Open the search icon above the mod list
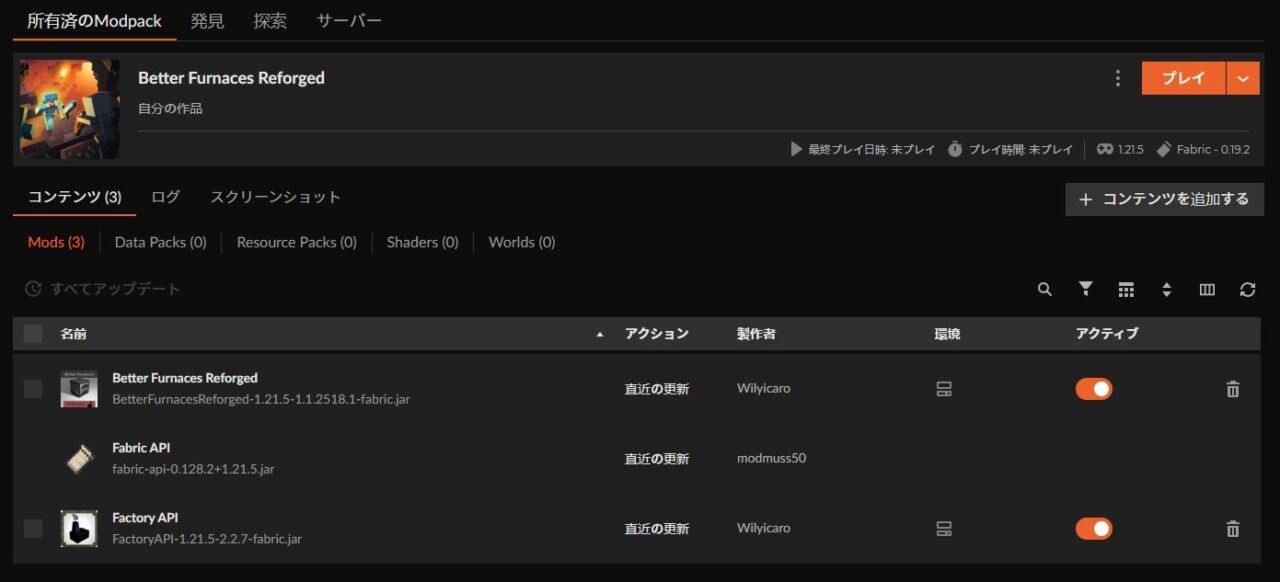The width and height of the screenshot is (1280, 582). pos(1044,289)
